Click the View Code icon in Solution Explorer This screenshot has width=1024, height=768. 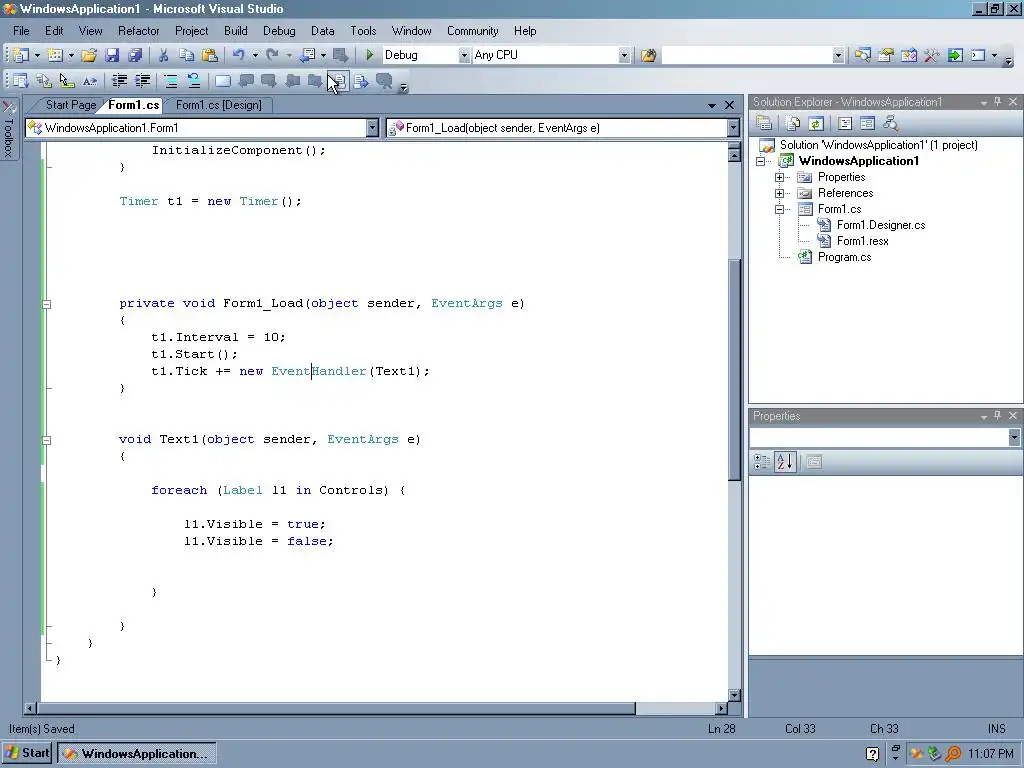pos(844,123)
